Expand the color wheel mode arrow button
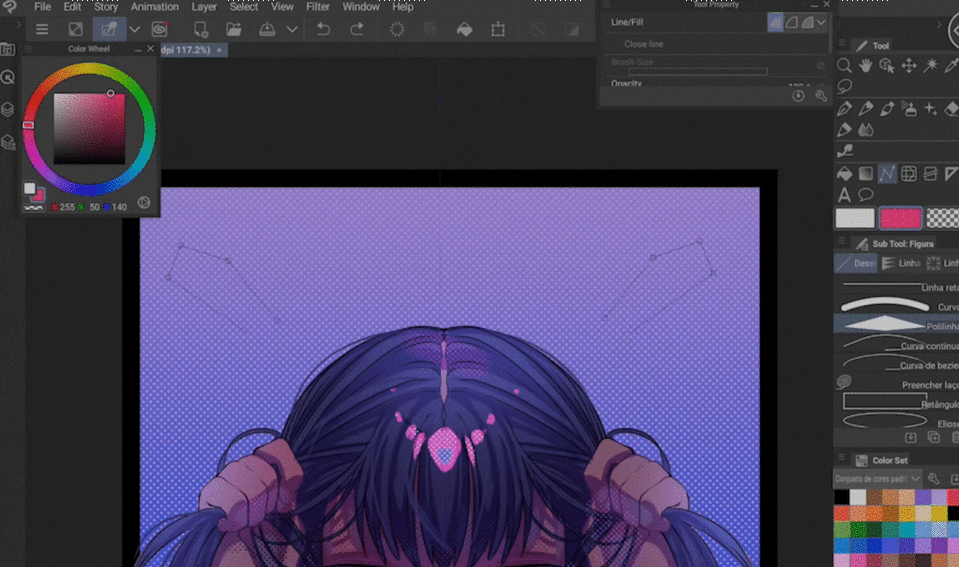Viewport: 960px width, 567px height. click(144, 202)
